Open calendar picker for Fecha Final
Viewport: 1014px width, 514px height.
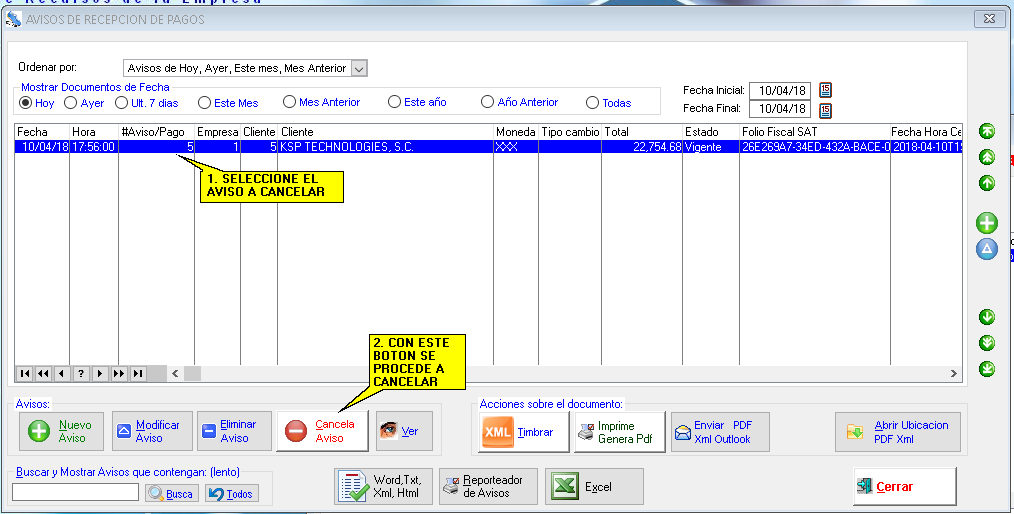coord(825,109)
